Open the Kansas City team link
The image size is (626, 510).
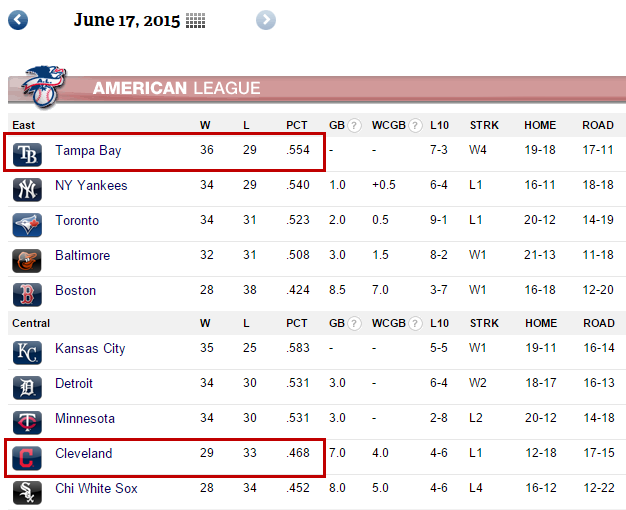tap(90, 349)
